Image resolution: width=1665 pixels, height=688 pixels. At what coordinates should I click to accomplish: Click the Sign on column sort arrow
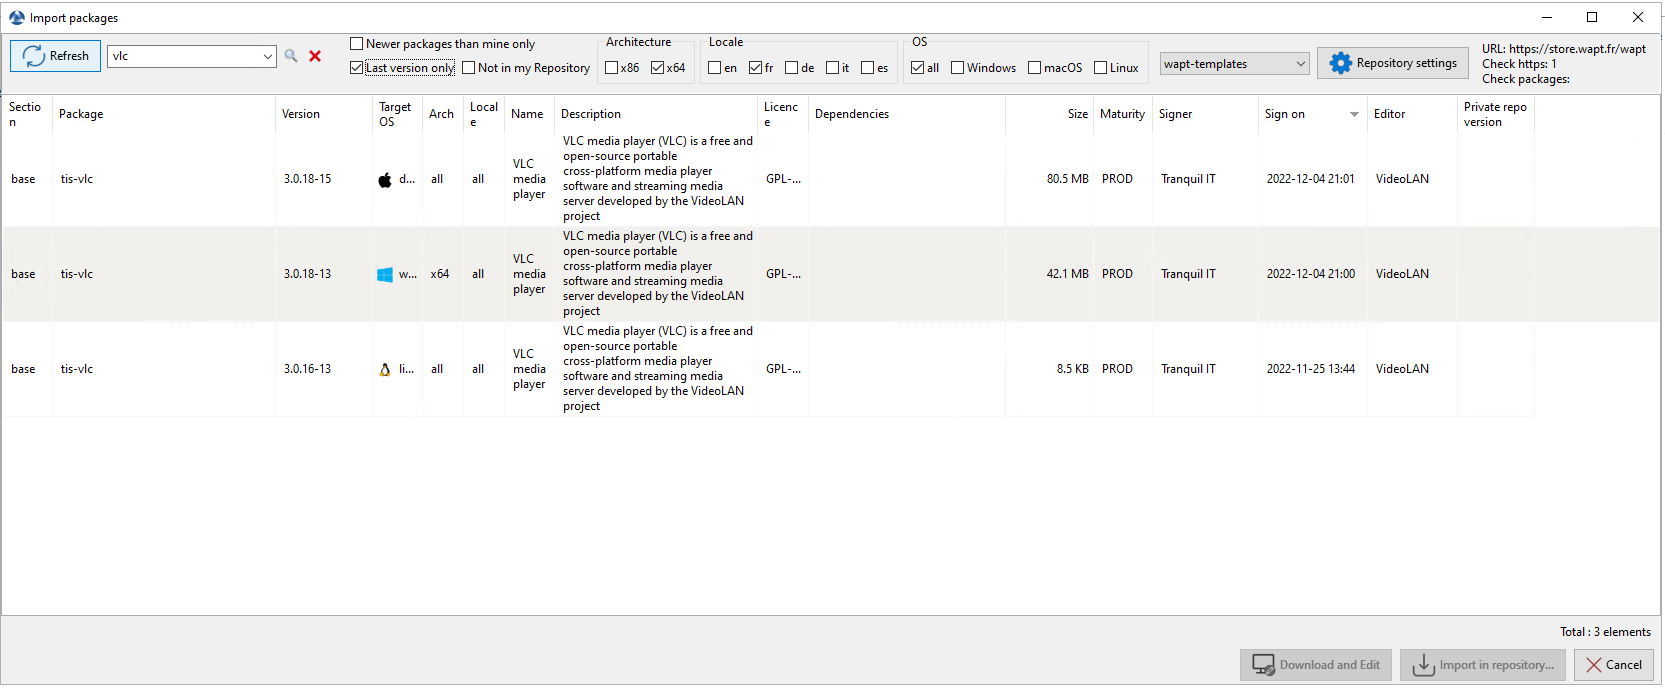pyautogui.click(x=1354, y=114)
